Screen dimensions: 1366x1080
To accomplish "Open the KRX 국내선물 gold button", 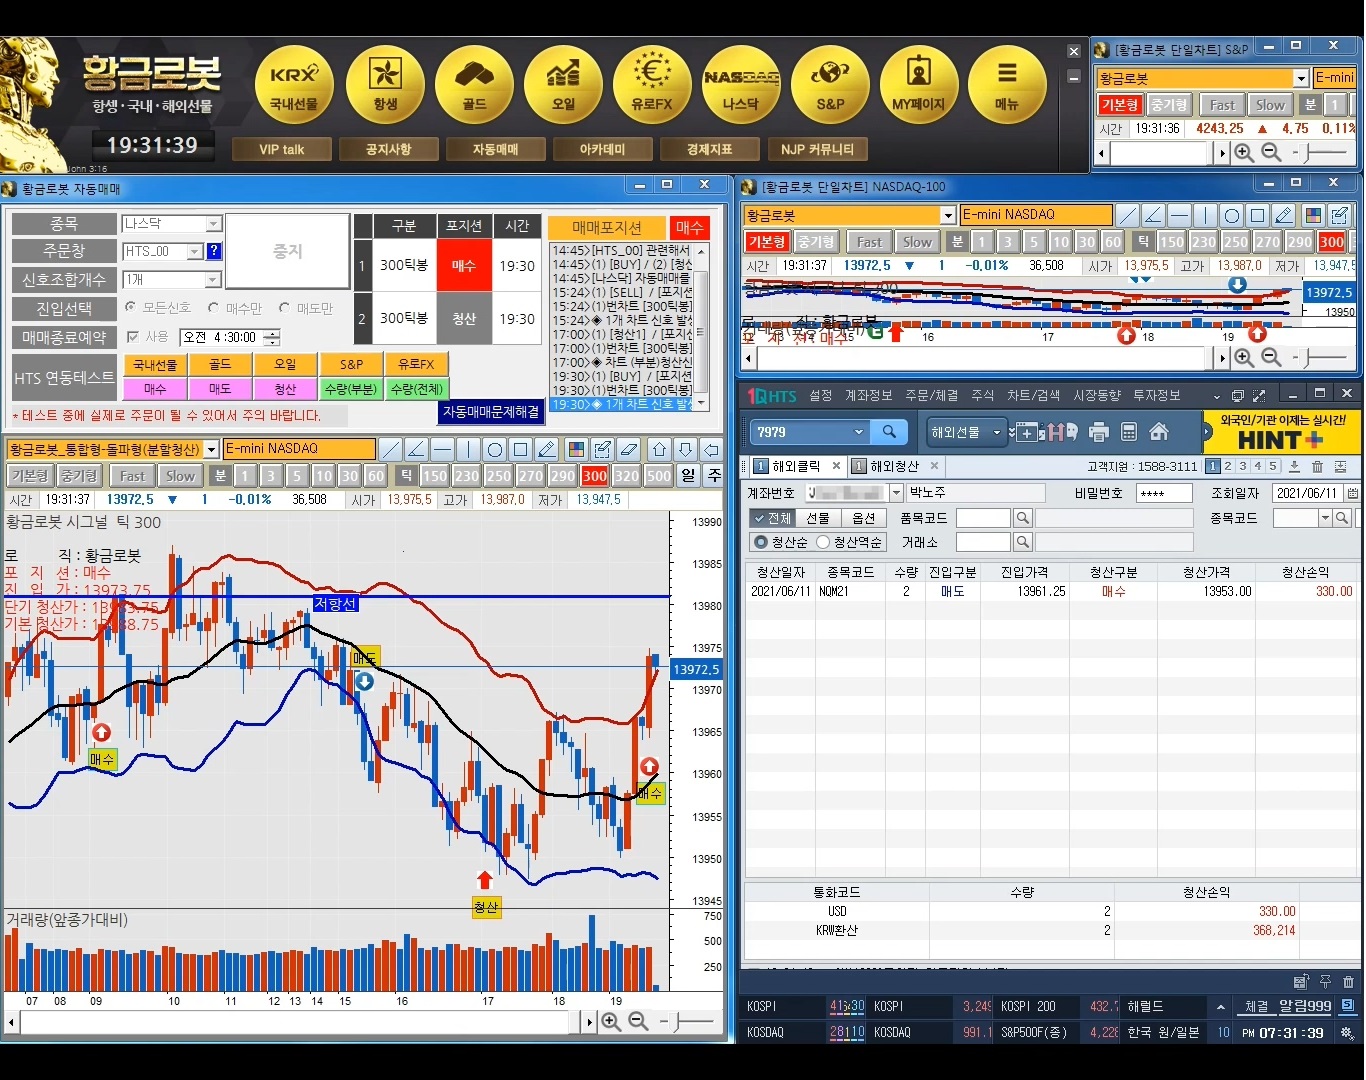I will click(294, 85).
